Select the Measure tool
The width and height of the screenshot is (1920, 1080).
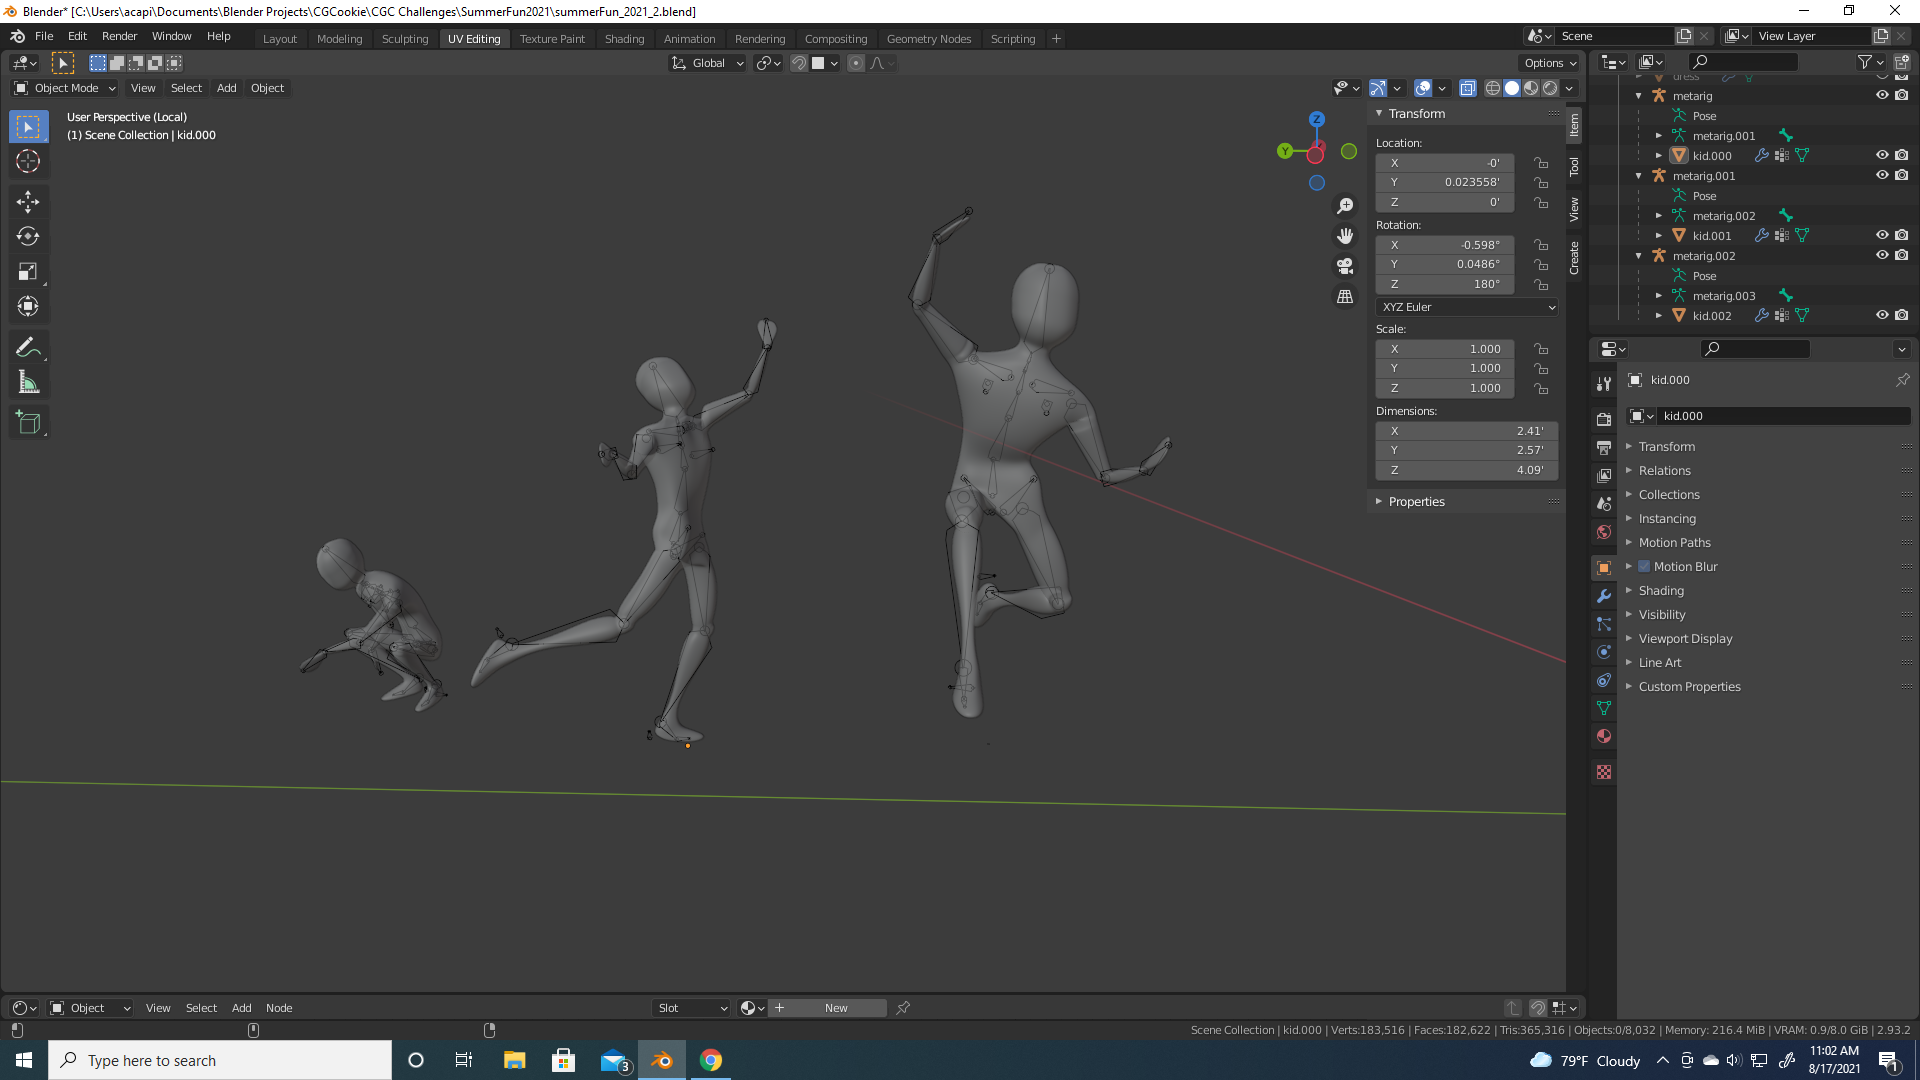point(28,383)
